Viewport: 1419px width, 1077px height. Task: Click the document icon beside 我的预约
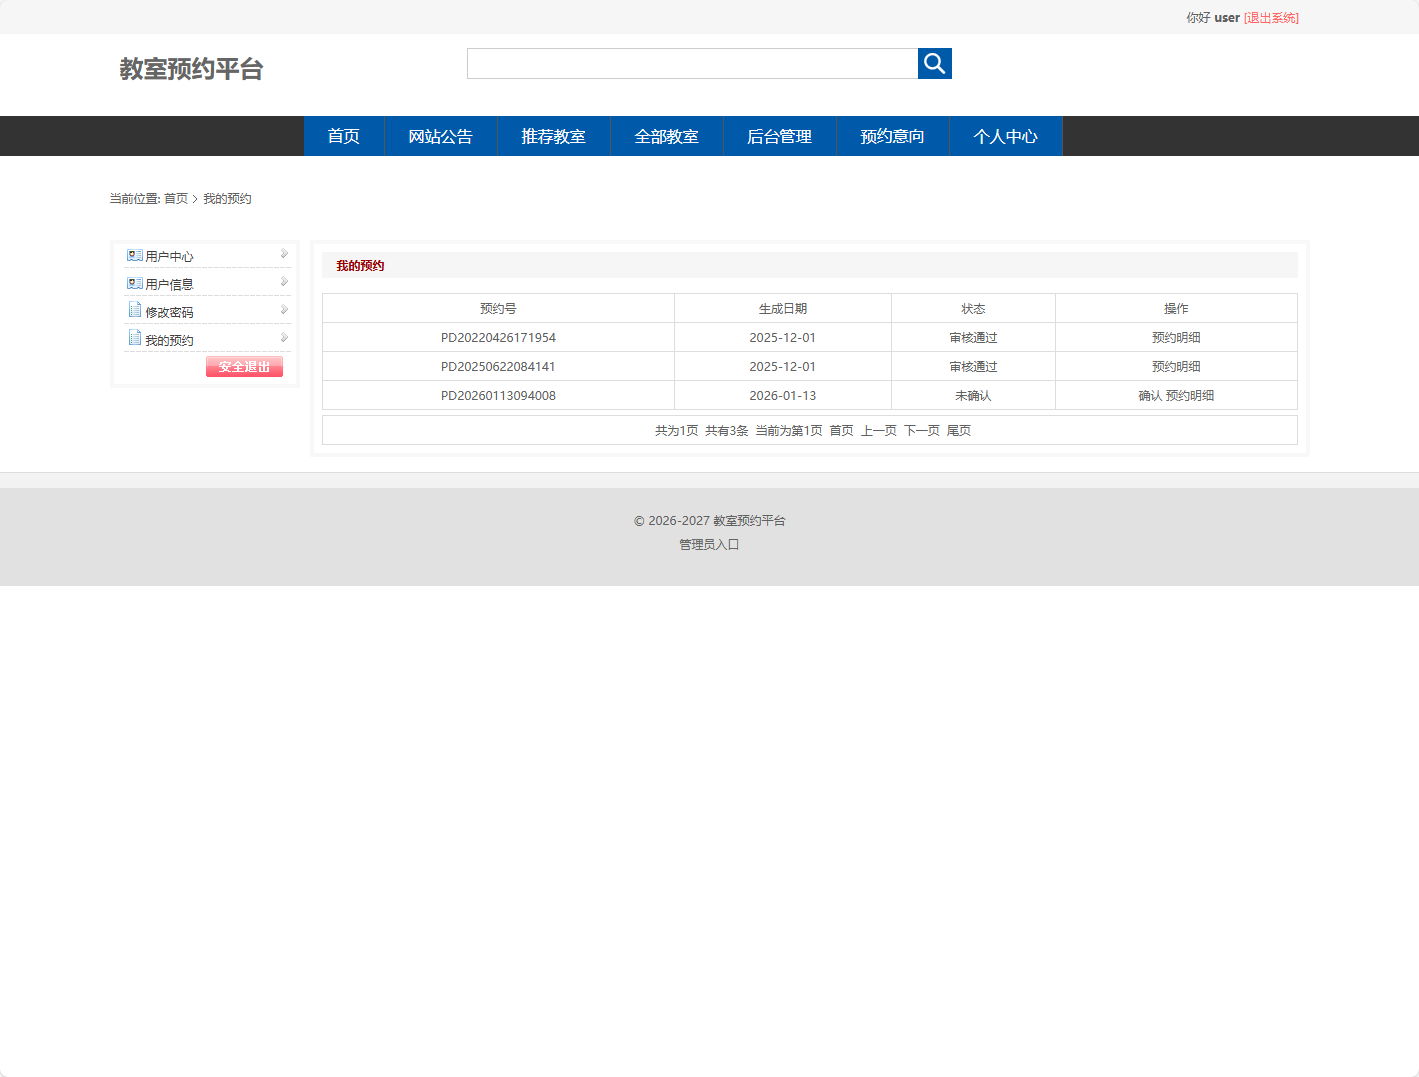point(135,338)
